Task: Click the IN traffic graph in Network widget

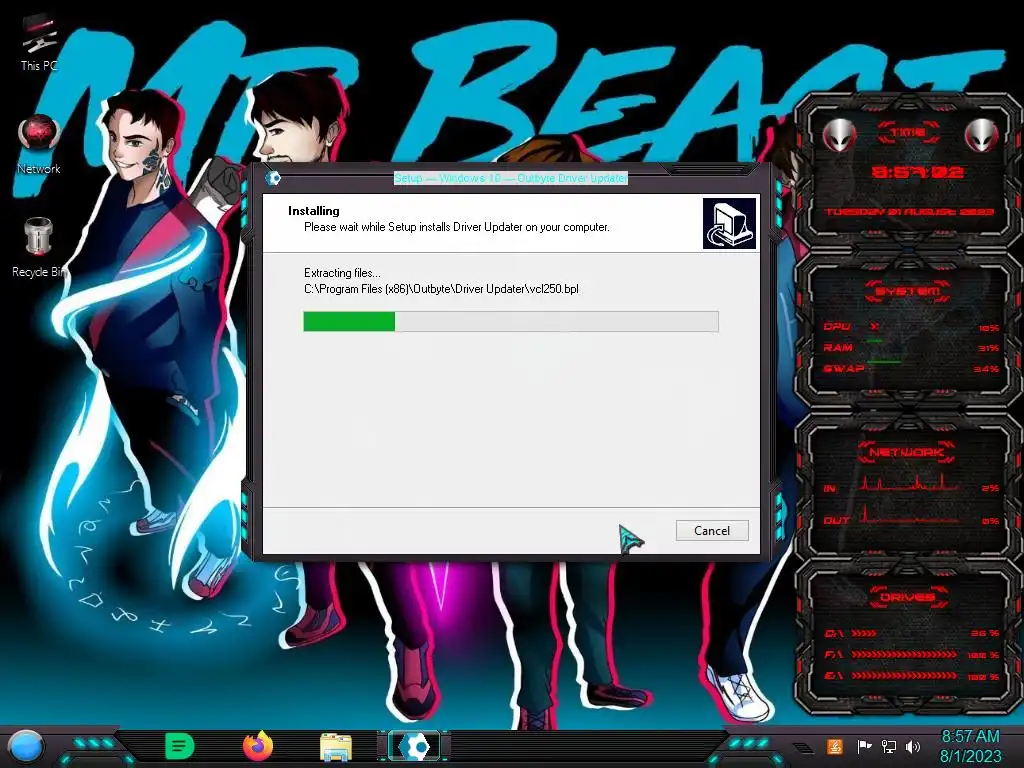Action: coord(910,482)
